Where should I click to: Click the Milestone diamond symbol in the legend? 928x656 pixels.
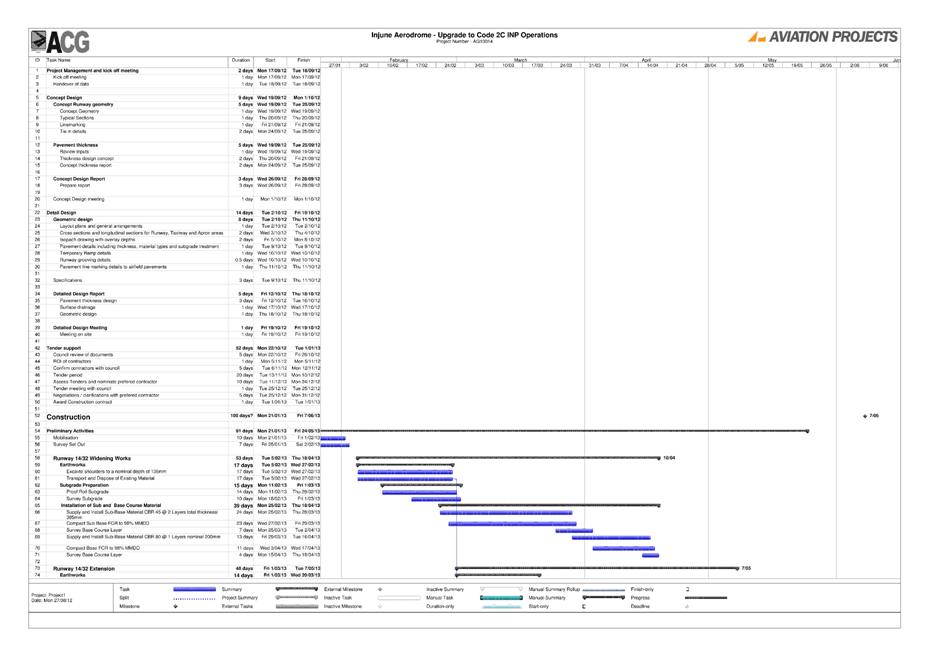click(175, 606)
